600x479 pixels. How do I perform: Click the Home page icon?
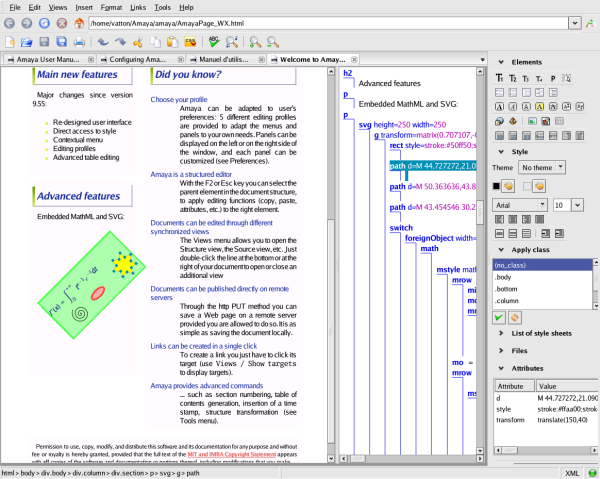[x=77, y=22]
